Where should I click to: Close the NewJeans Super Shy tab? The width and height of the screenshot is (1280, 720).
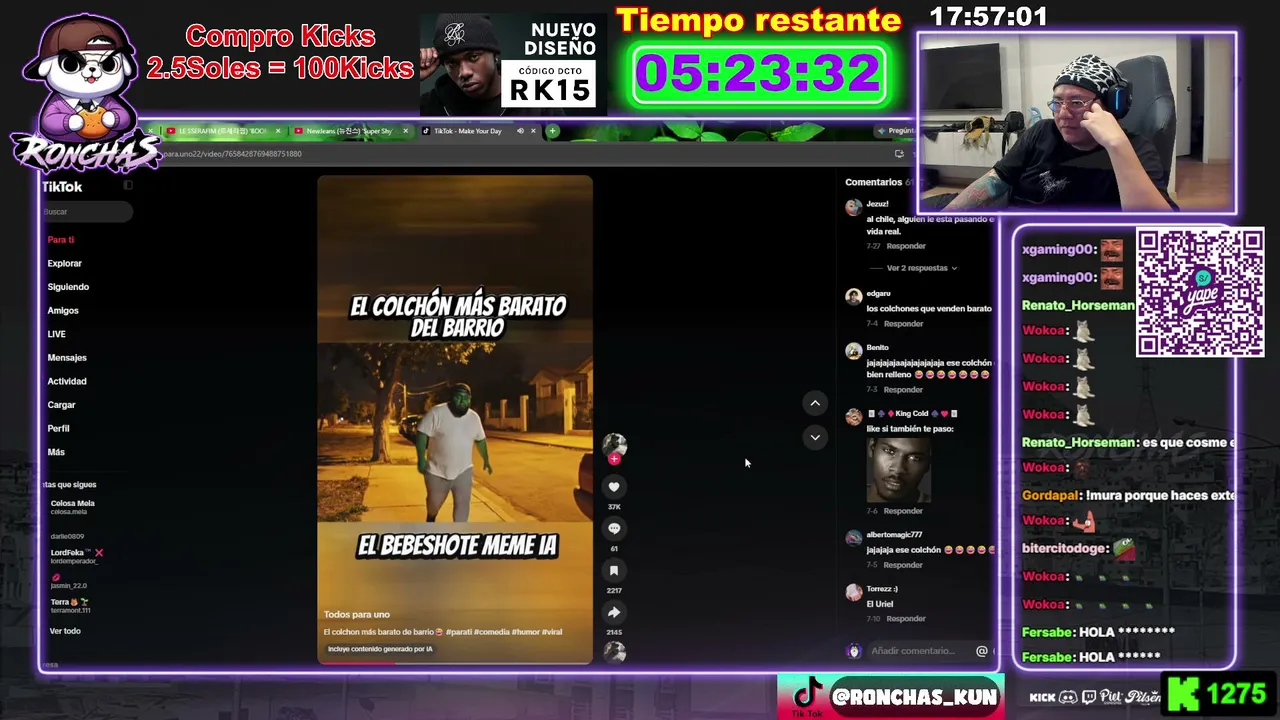(x=405, y=131)
